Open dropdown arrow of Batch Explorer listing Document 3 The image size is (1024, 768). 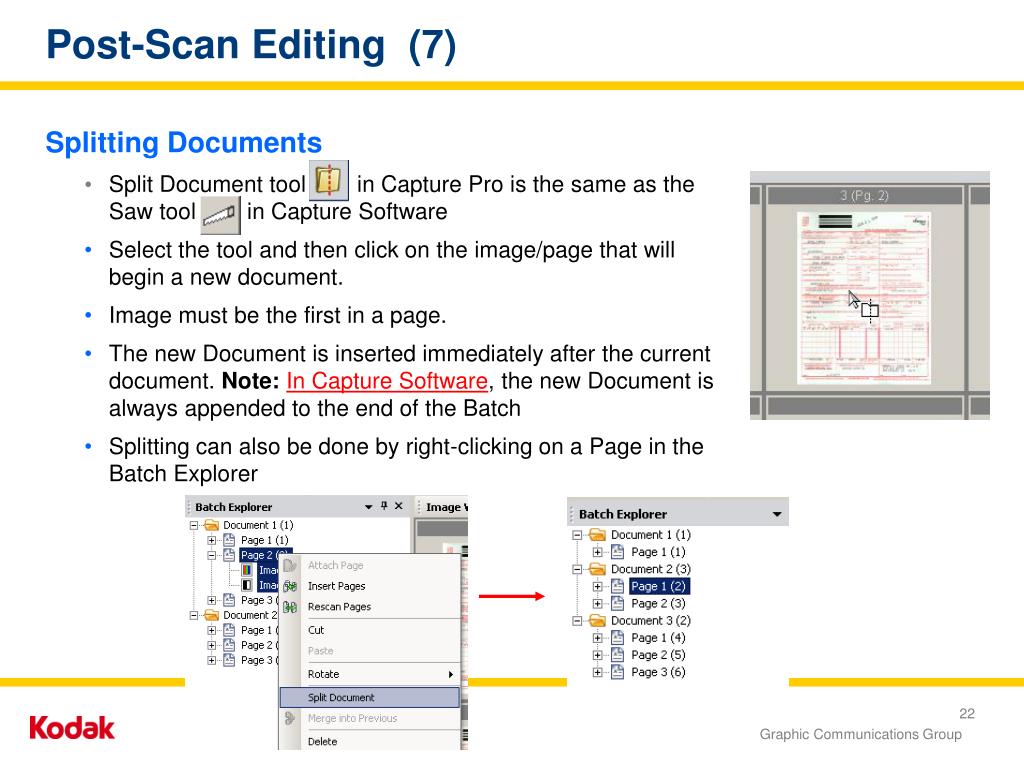[x=776, y=514]
